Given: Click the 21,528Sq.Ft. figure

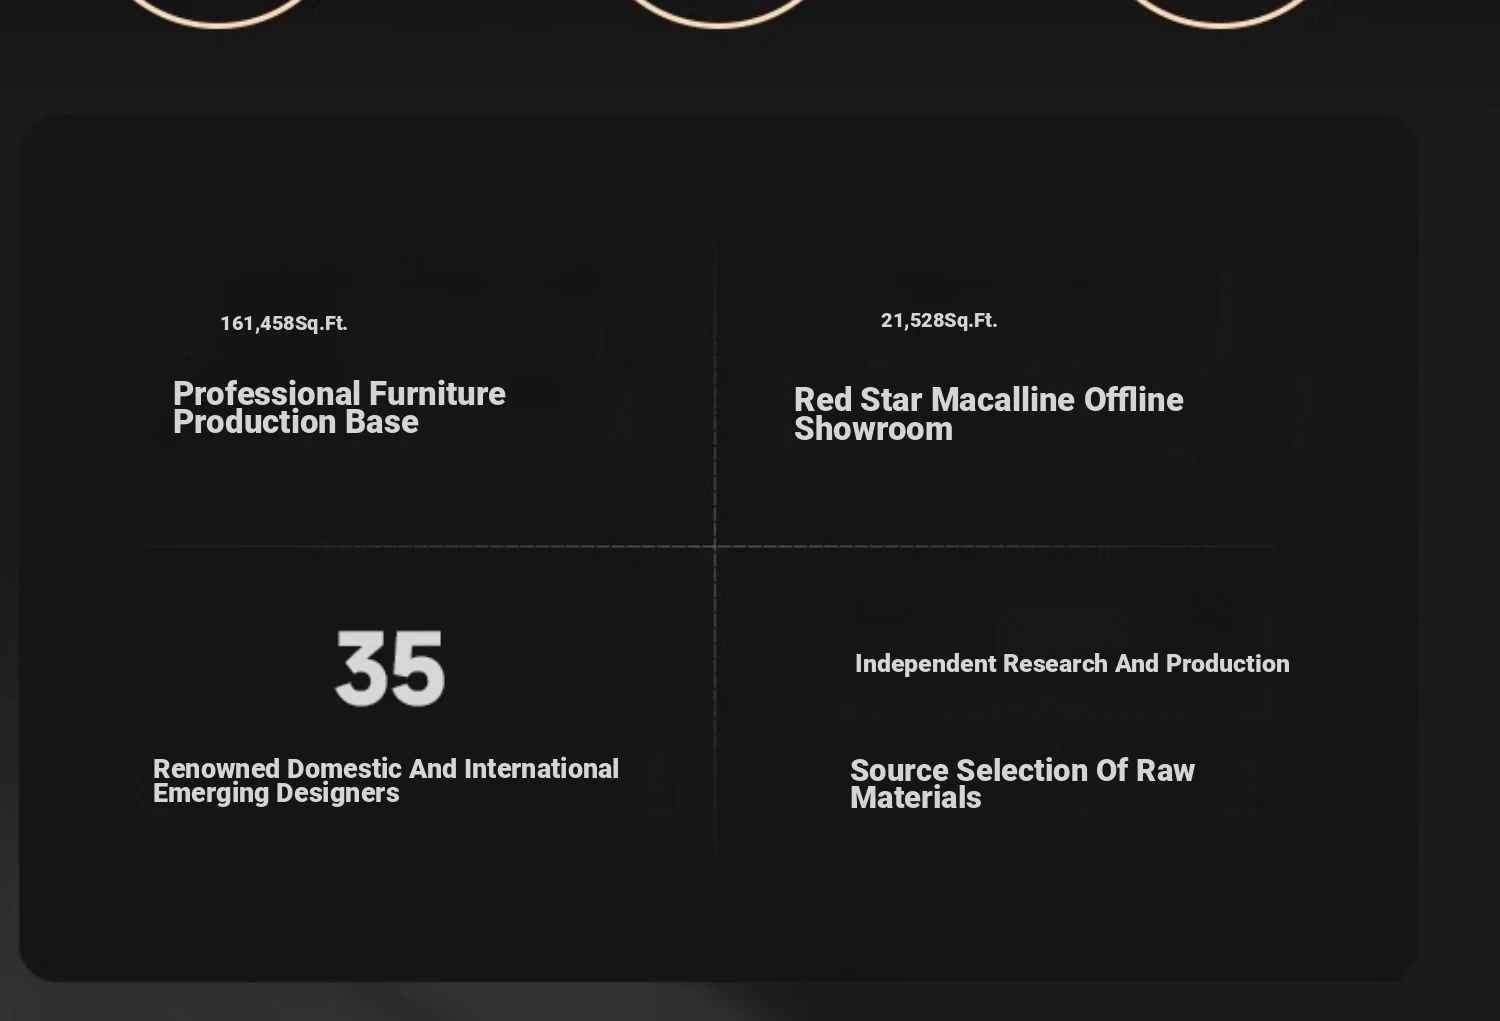Looking at the screenshot, I should pos(939,320).
